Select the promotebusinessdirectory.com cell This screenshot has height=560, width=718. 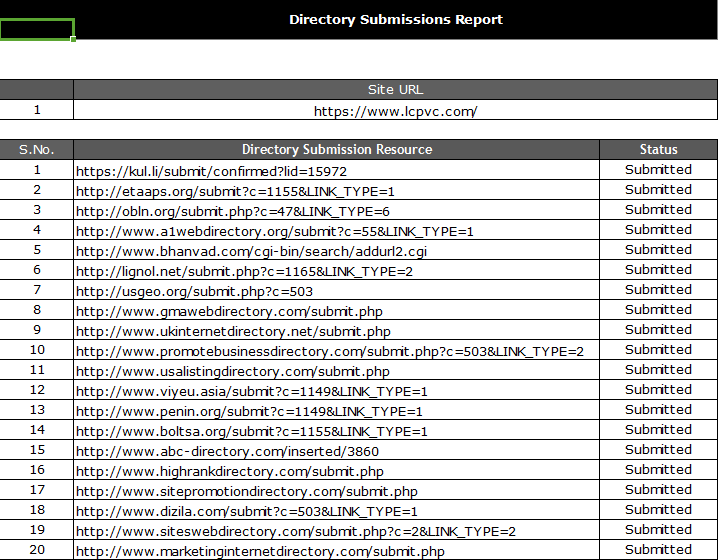(x=337, y=351)
